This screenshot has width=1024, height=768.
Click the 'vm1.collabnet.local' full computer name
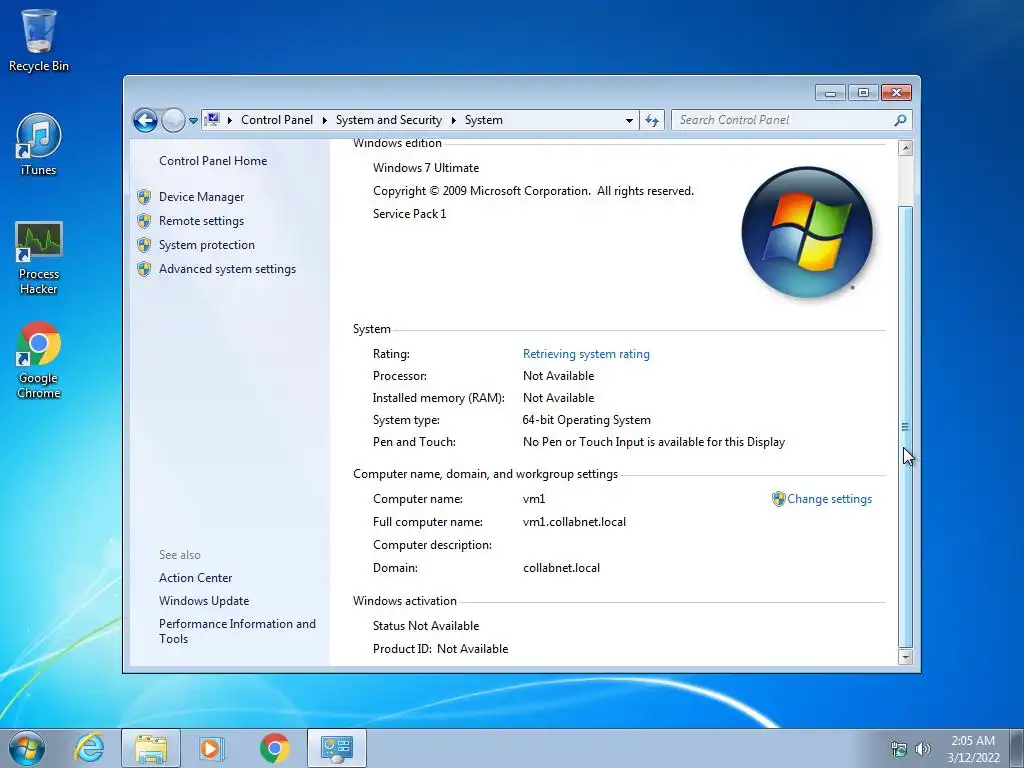(x=574, y=522)
